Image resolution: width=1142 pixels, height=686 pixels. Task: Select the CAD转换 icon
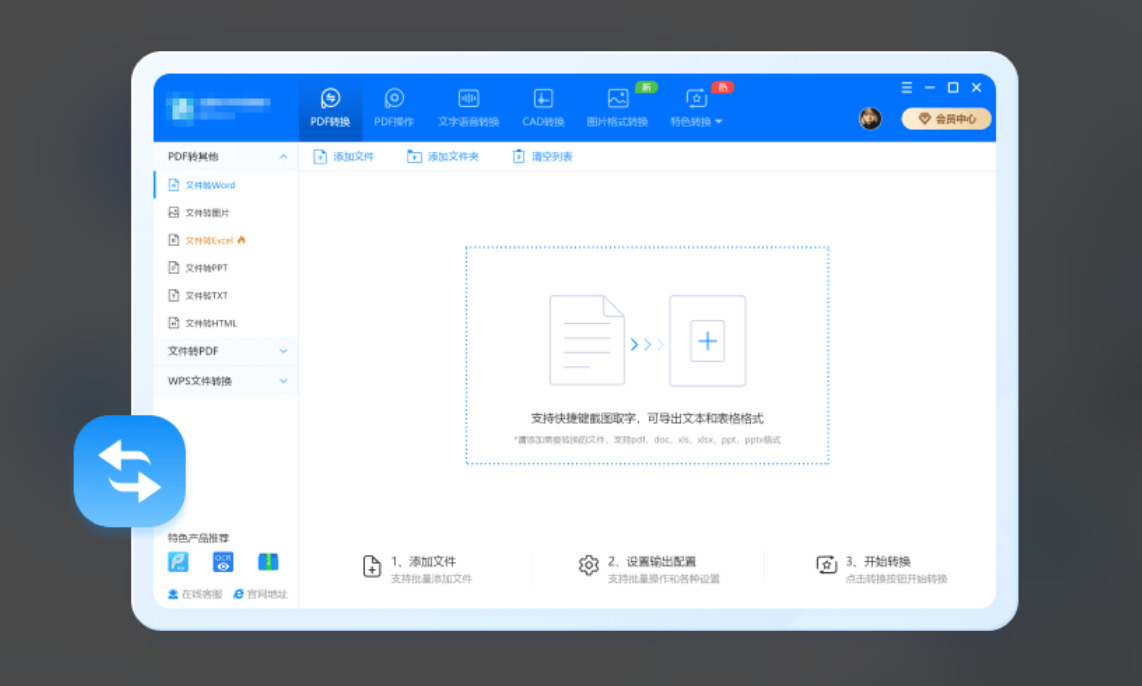(x=543, y=98)
